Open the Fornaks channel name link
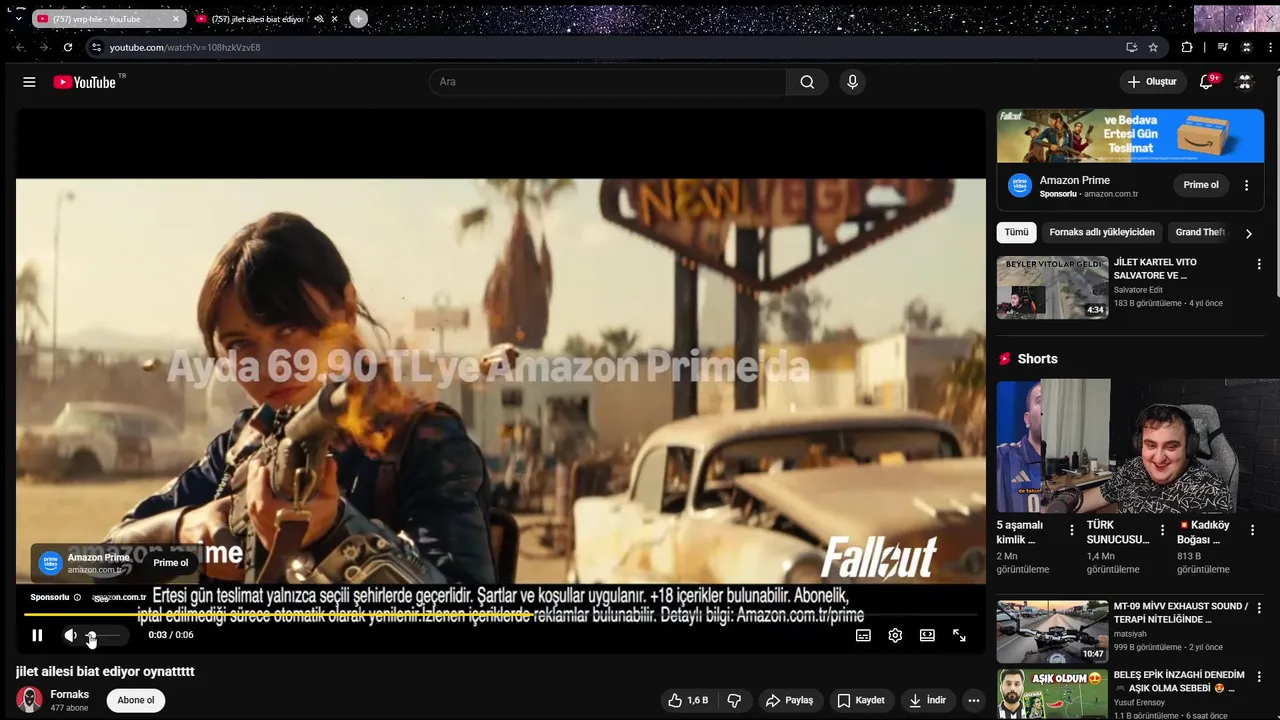Image resolution: width=1280 pixels, height=720 pixels. (70, 694)
